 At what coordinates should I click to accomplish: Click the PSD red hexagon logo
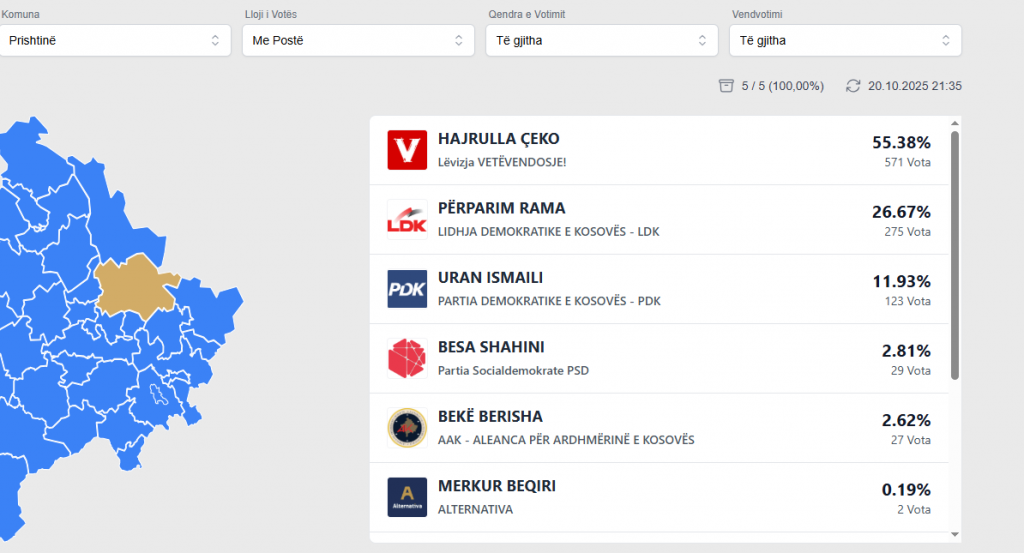click(x=407, y=358)
